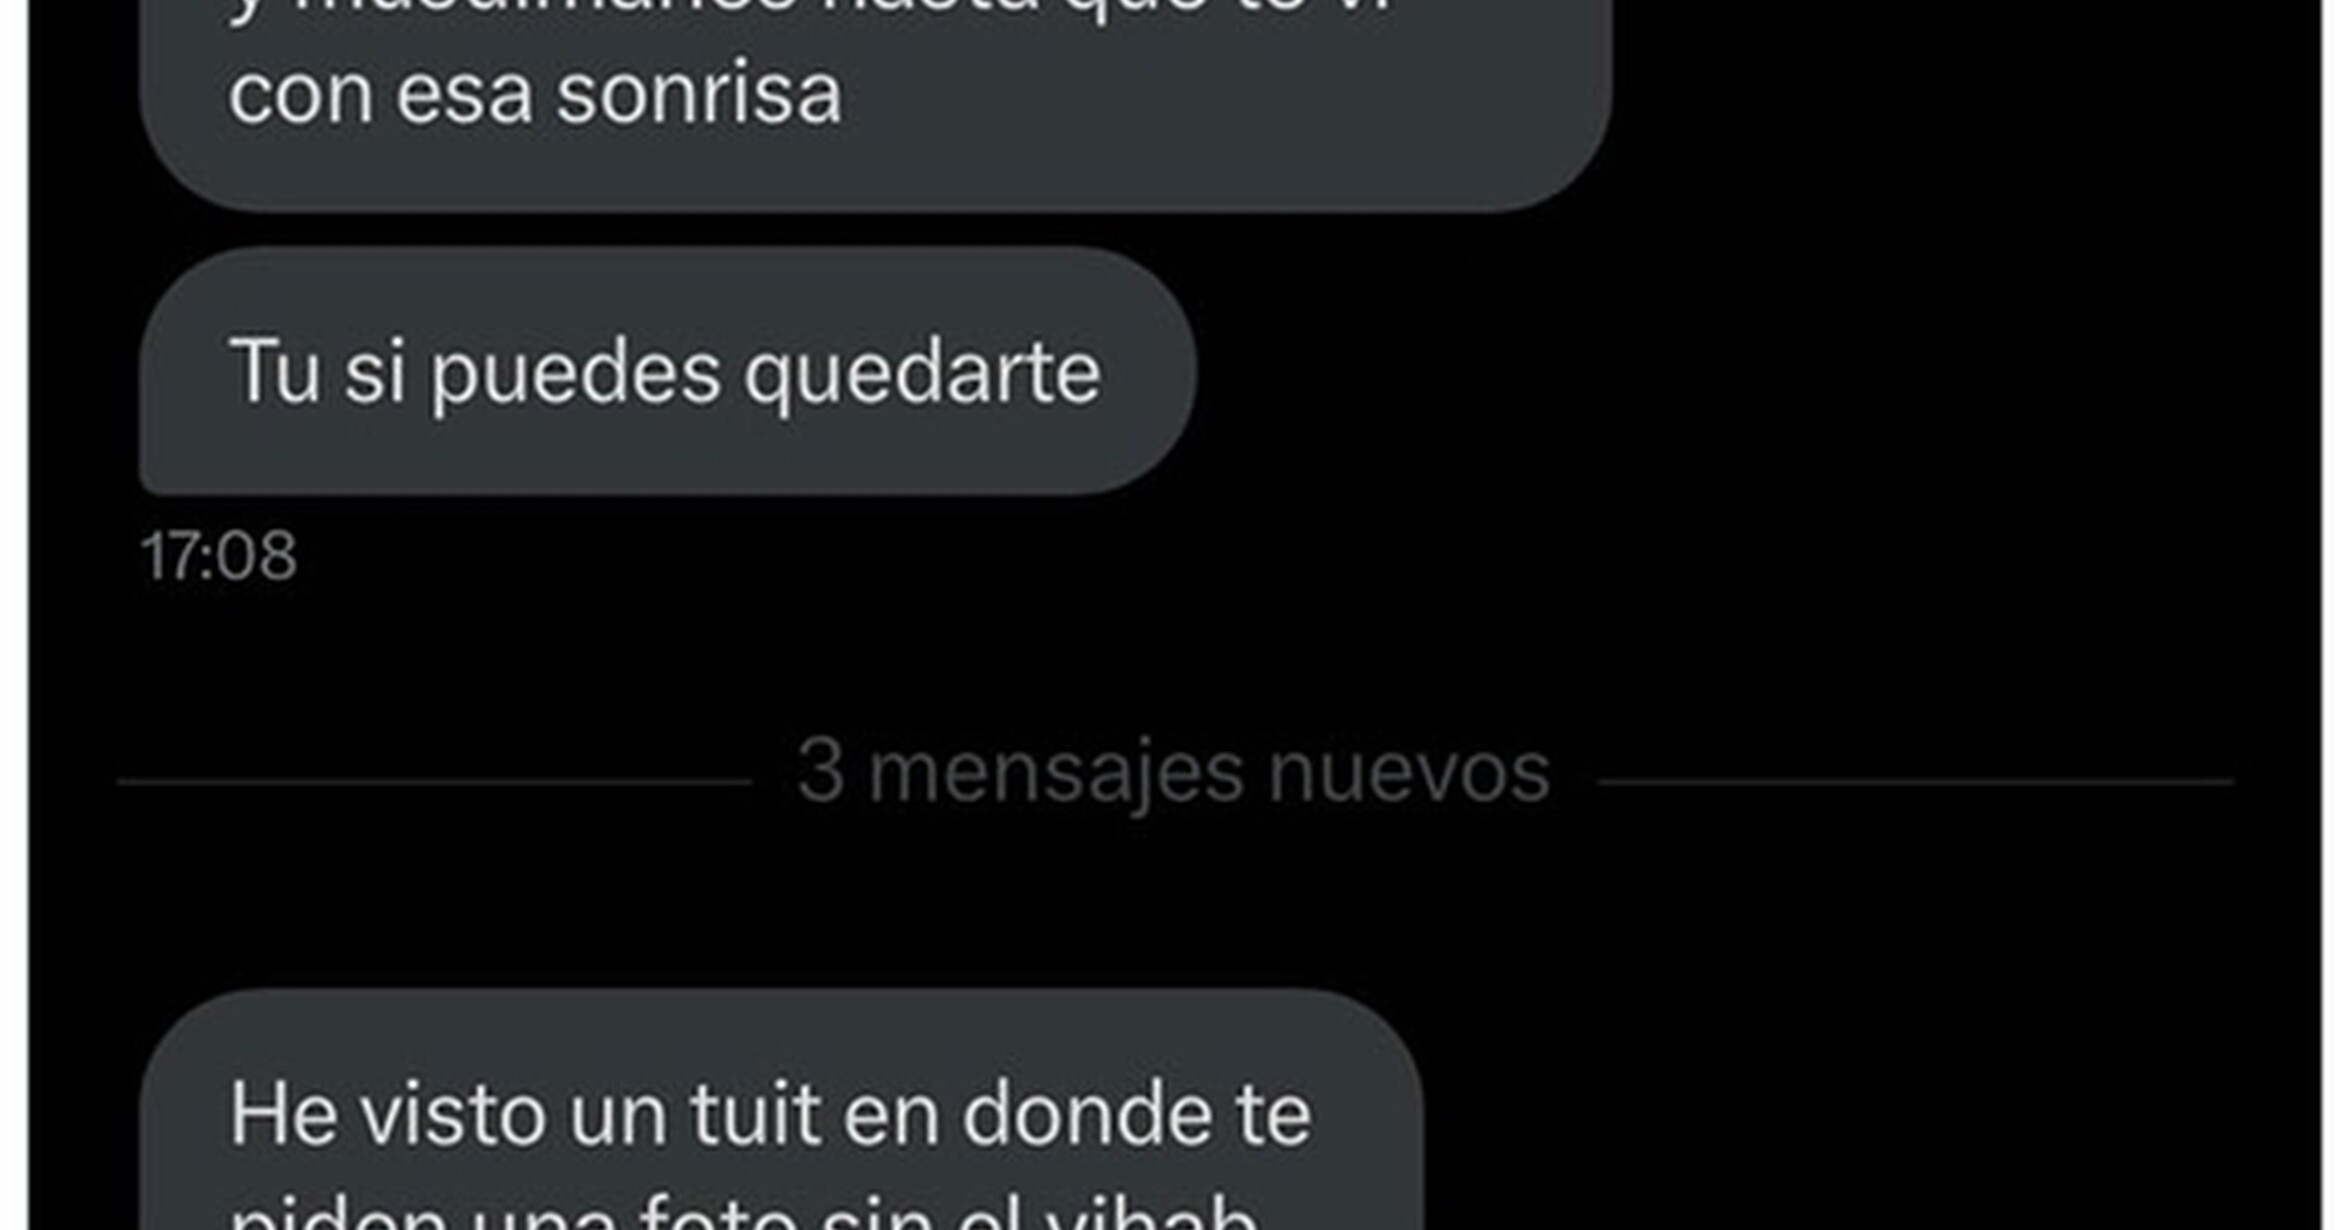Tap the "Tu si puedes quedarte" message bubble
Screen dimensions: 2350x1230
(668, 371)
